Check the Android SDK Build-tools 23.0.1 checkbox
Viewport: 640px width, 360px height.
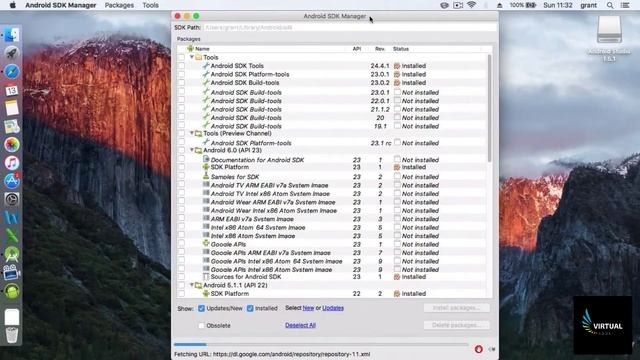point(181,92)
